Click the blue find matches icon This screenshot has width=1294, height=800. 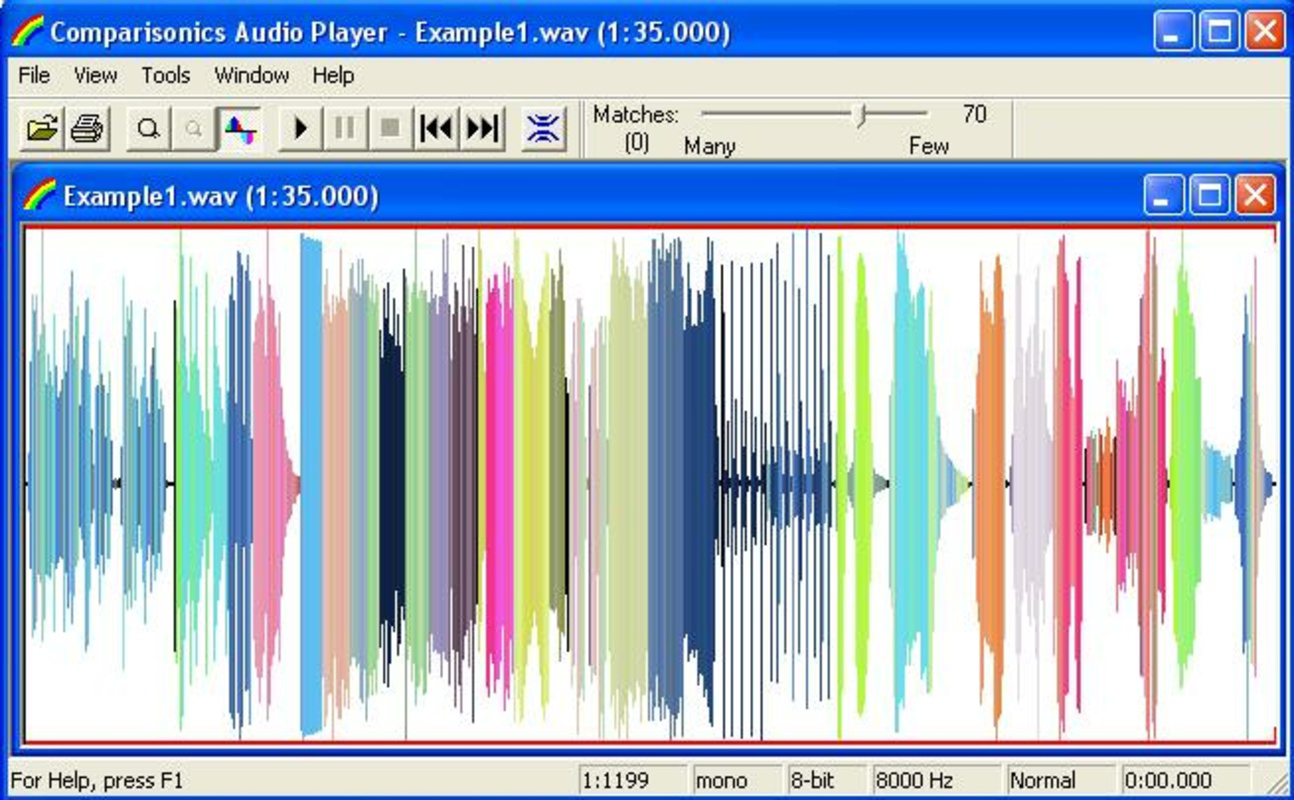[x=543, y=129]
